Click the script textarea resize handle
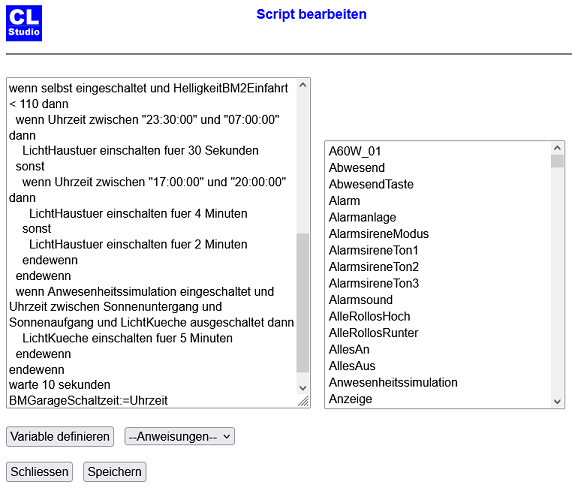572x494 pixels. 303,401
